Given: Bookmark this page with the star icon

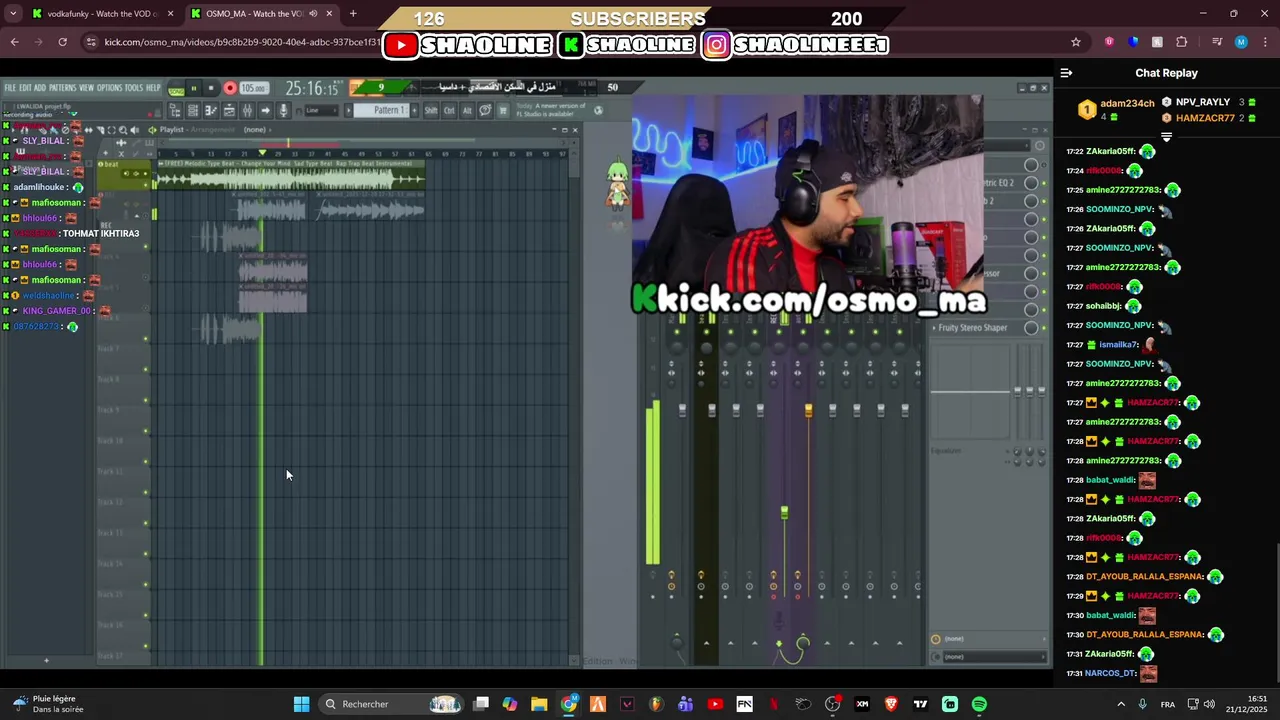Looking at the screenshot, I should click(x=1076, y=42).
